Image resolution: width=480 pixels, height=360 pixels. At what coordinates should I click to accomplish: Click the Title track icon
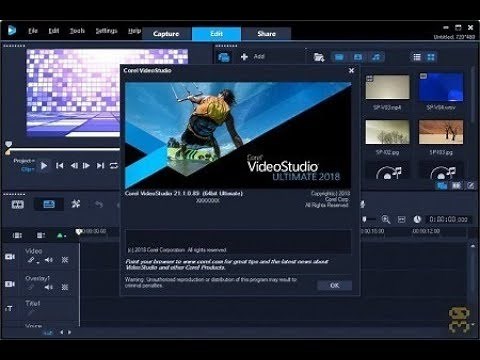click(x=9, y=309)
